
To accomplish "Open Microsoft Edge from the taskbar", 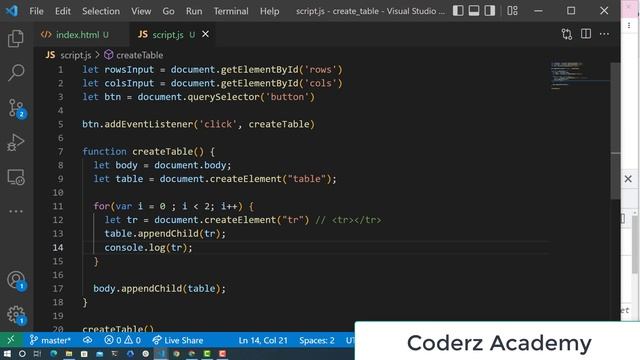I will pos(53,354).
